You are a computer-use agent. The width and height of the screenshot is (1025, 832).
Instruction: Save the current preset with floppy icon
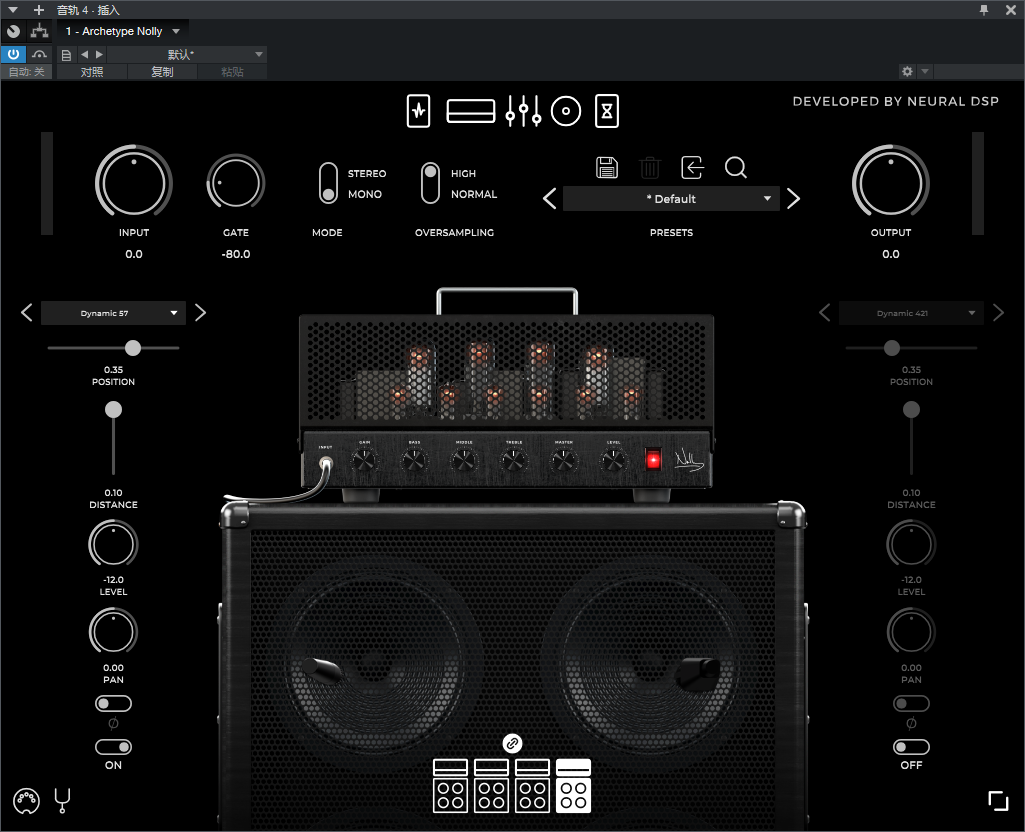[x=607, y=167]
